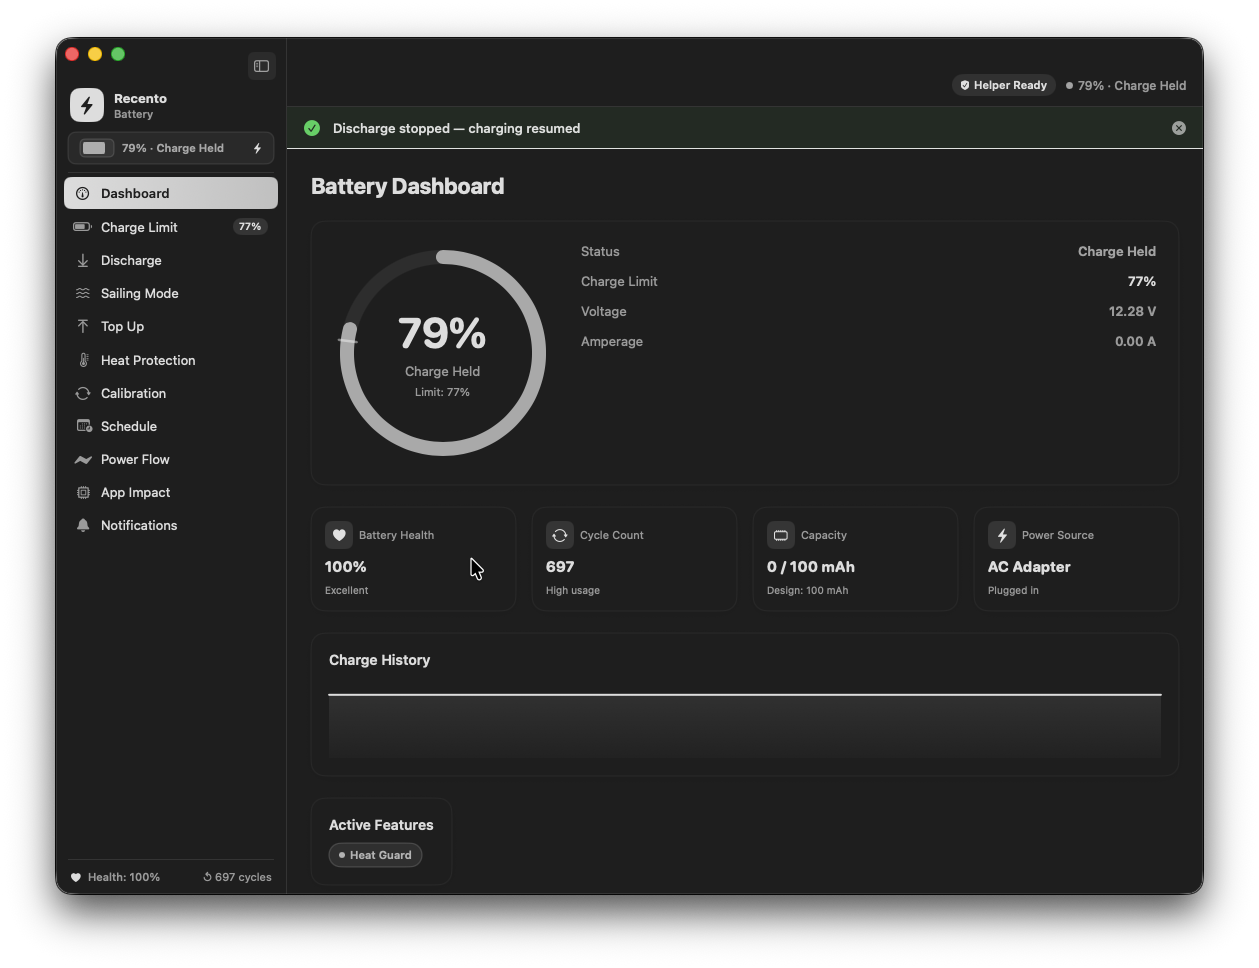Click the battery icon in sidebar status pill

tap(95, 148)
